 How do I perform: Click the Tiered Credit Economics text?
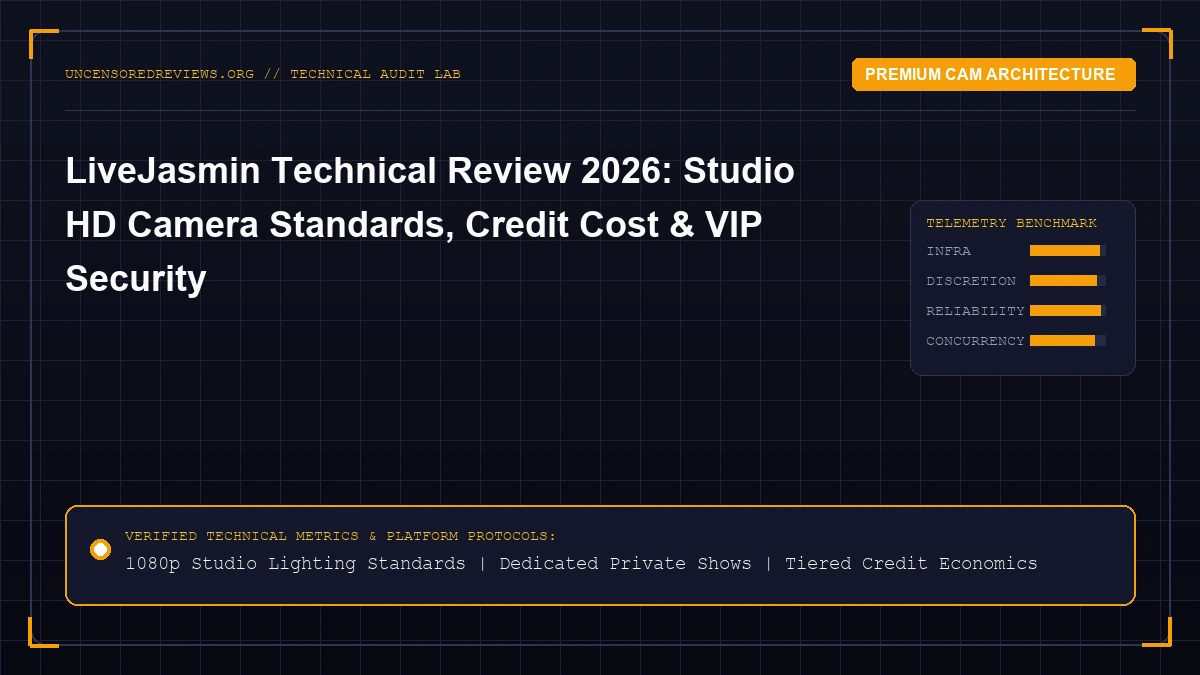911,563
